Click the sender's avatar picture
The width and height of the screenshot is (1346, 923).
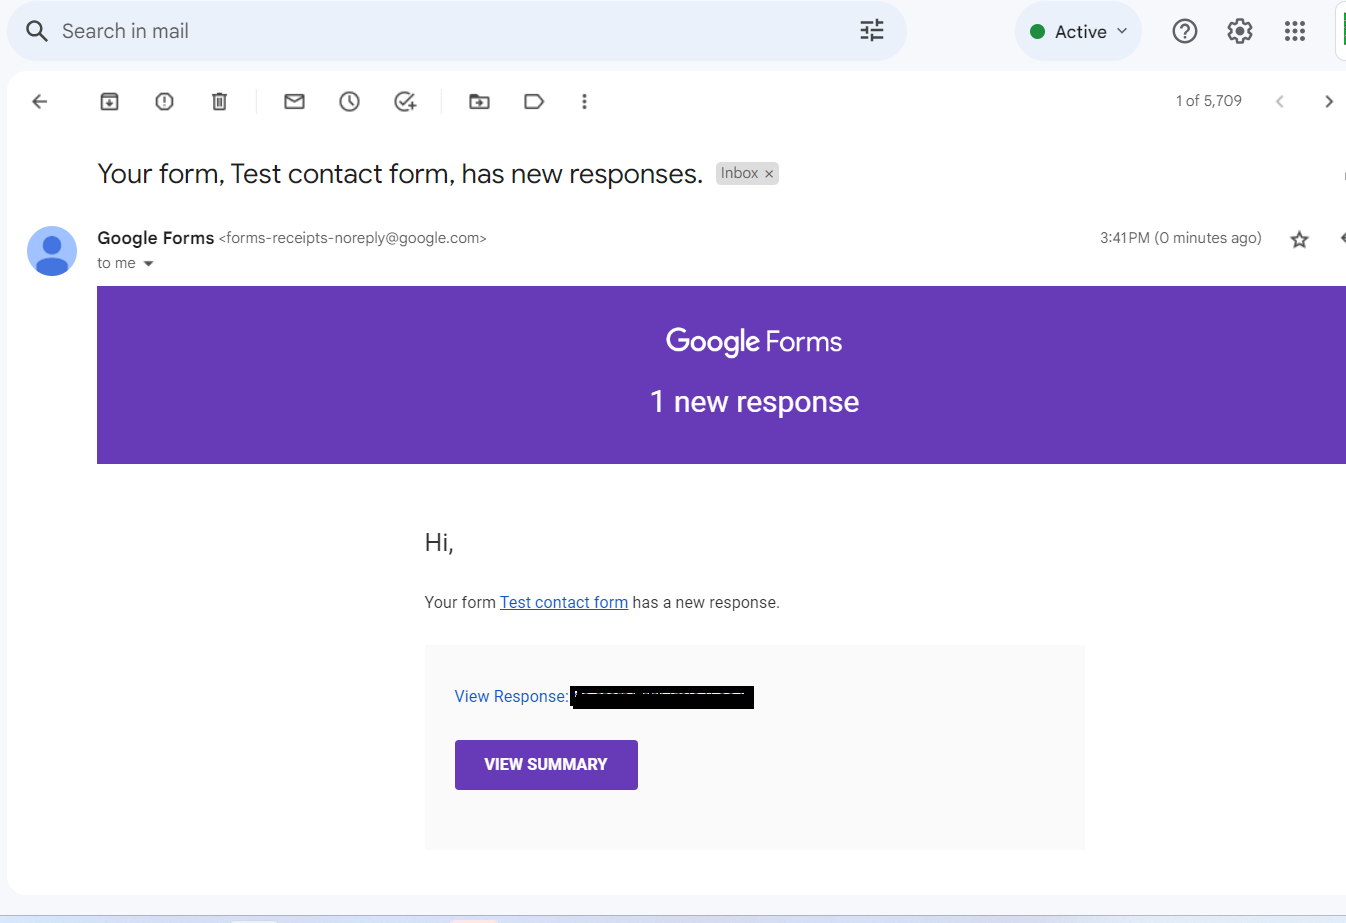click(x=52, y=251)
